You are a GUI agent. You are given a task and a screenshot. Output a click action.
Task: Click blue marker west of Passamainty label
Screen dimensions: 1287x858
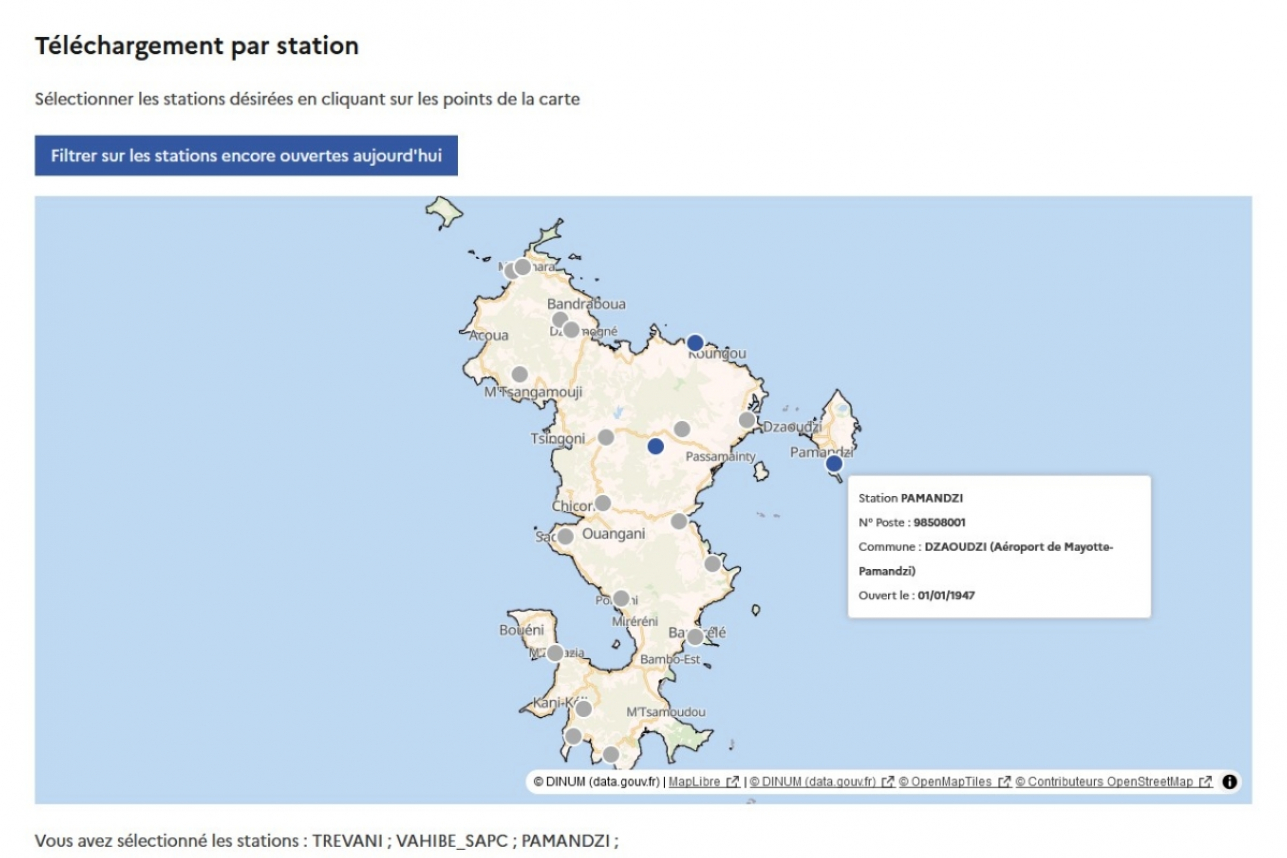click(x=656, y=446)
